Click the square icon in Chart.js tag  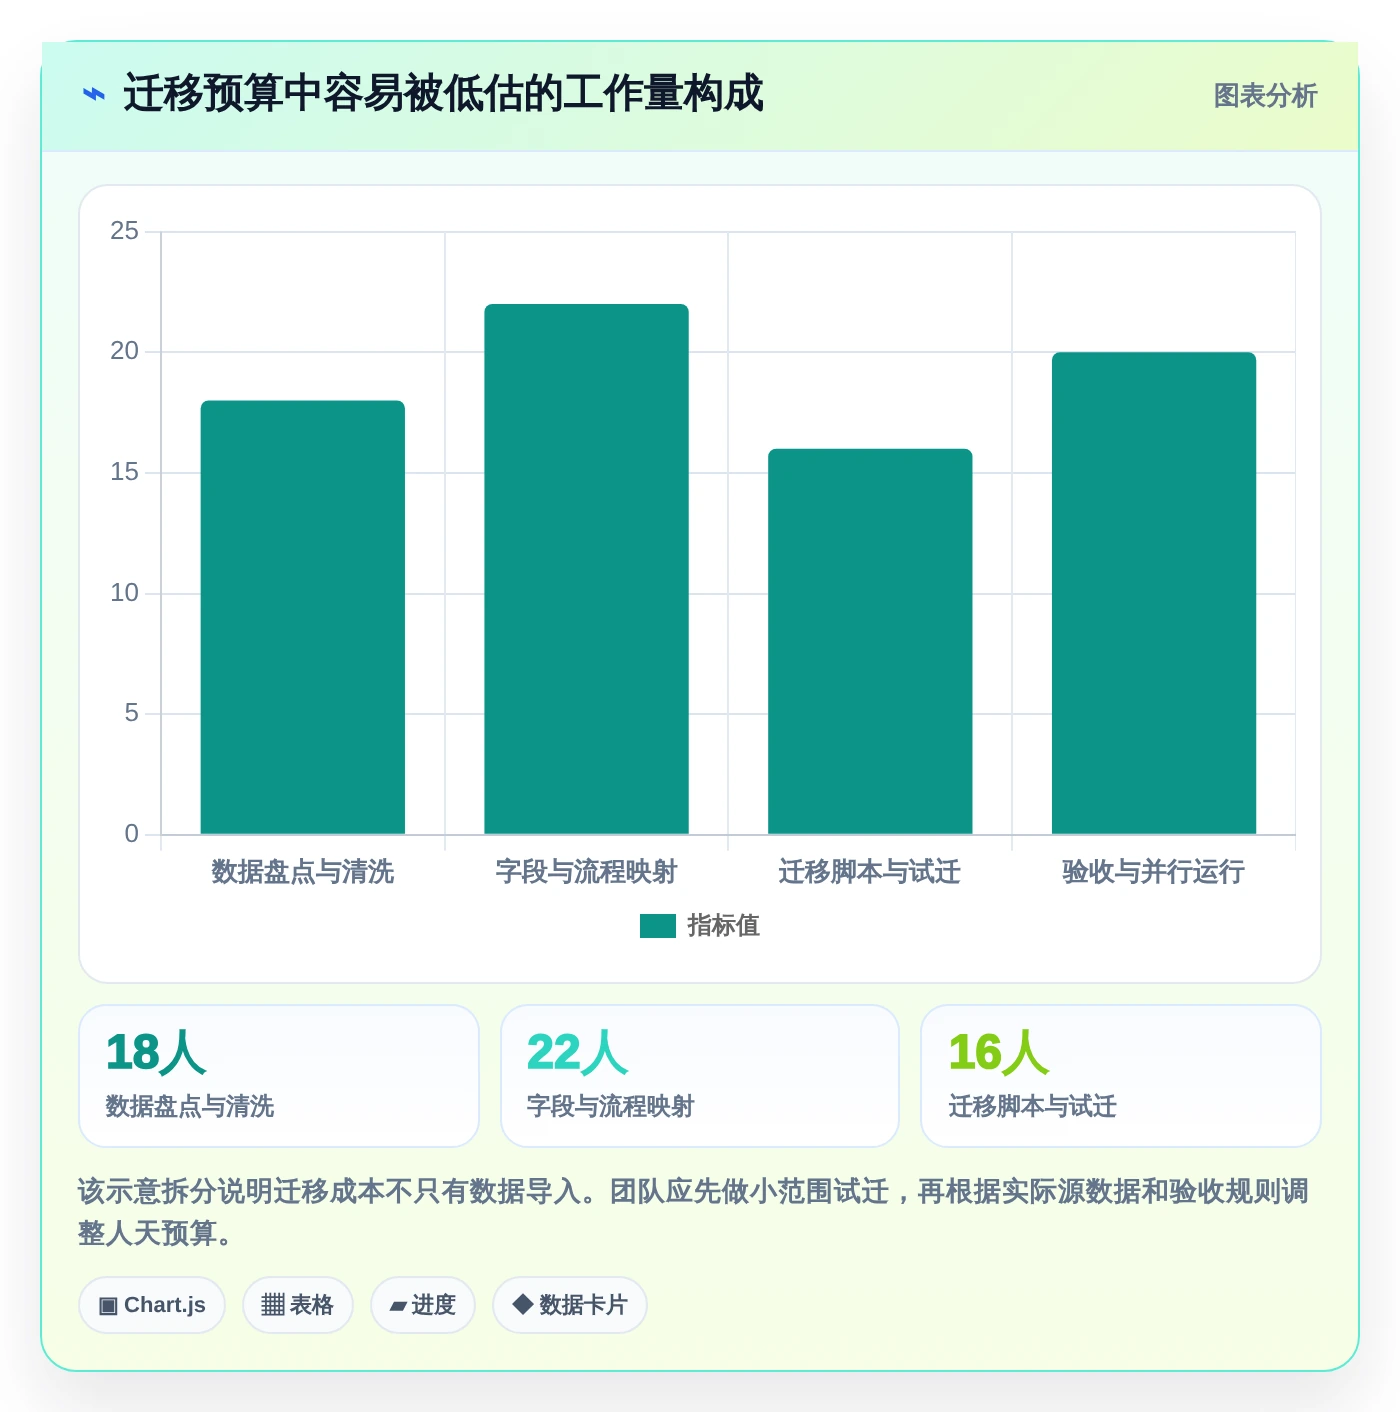(108, 1306)
